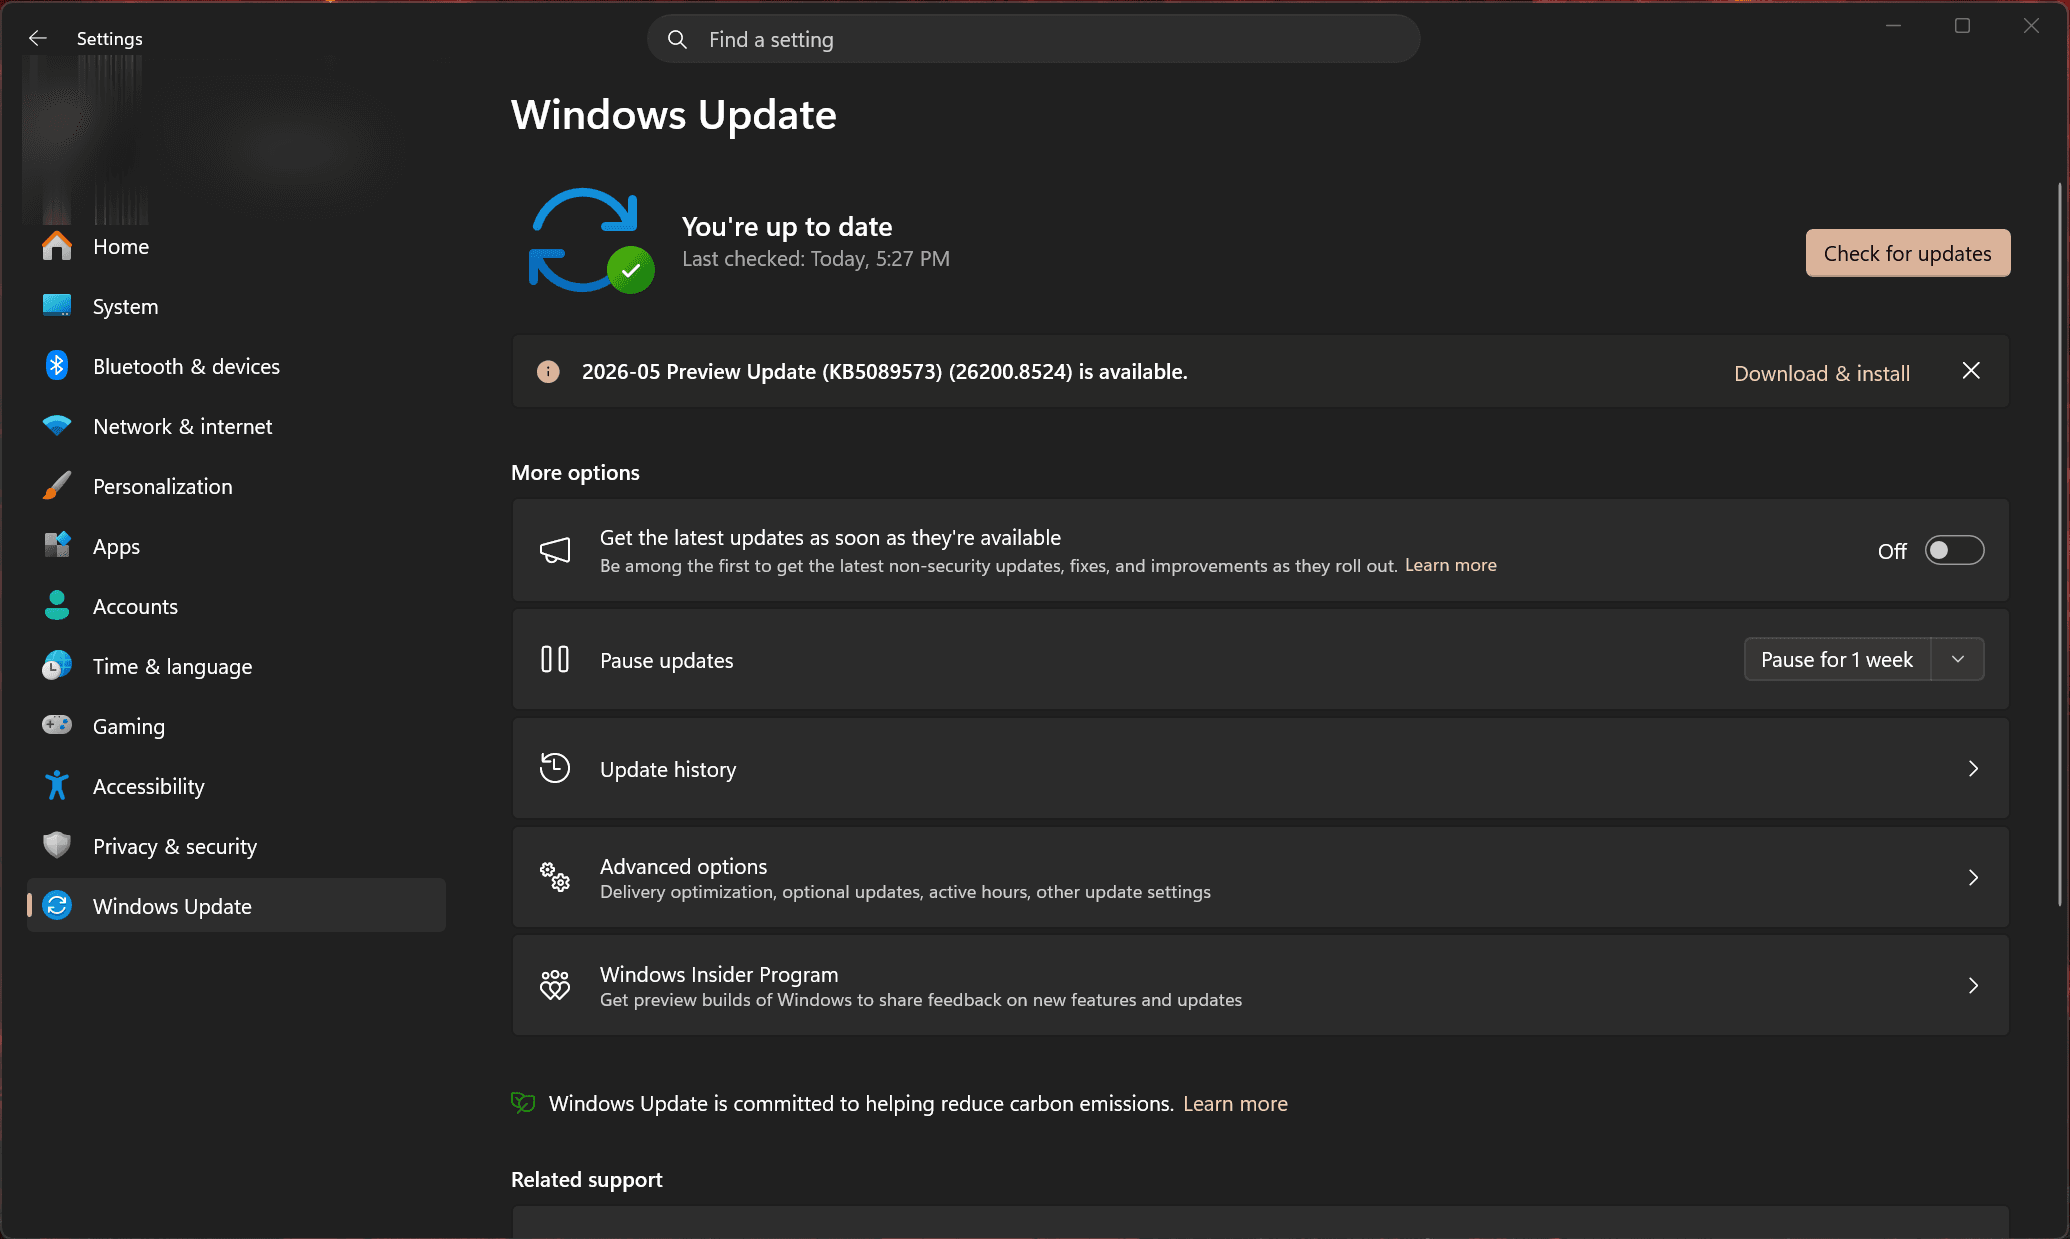This screenshot has height=1239, width=2070.
Task: Click the 'Related support' heading
Action: click(x=587, y=1180)
